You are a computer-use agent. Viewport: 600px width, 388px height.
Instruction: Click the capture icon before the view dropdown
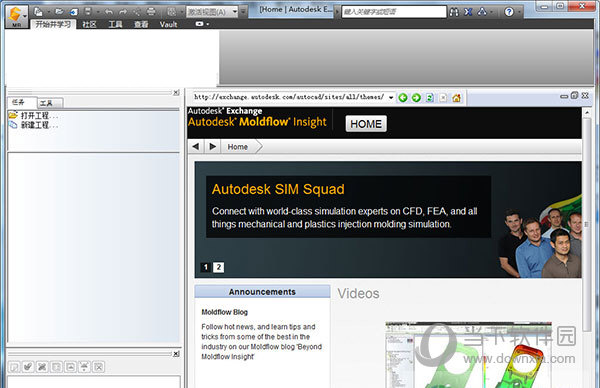pos(172,12)
